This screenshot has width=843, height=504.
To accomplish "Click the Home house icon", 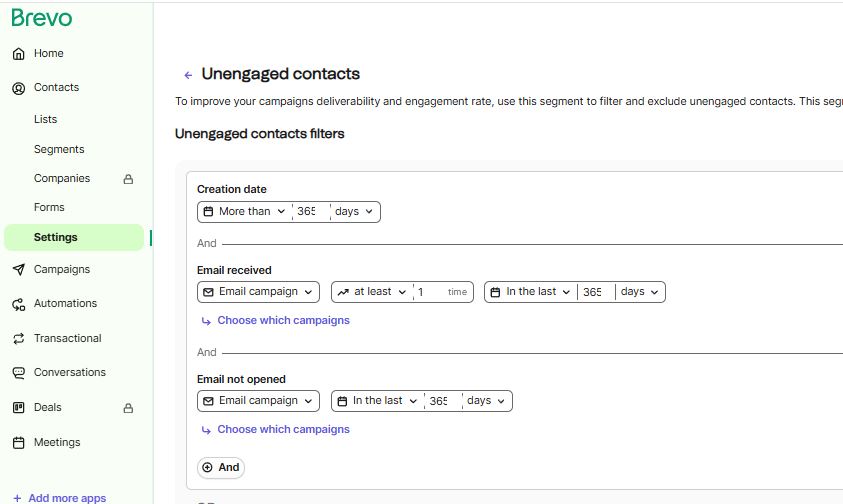I will 18,54.
